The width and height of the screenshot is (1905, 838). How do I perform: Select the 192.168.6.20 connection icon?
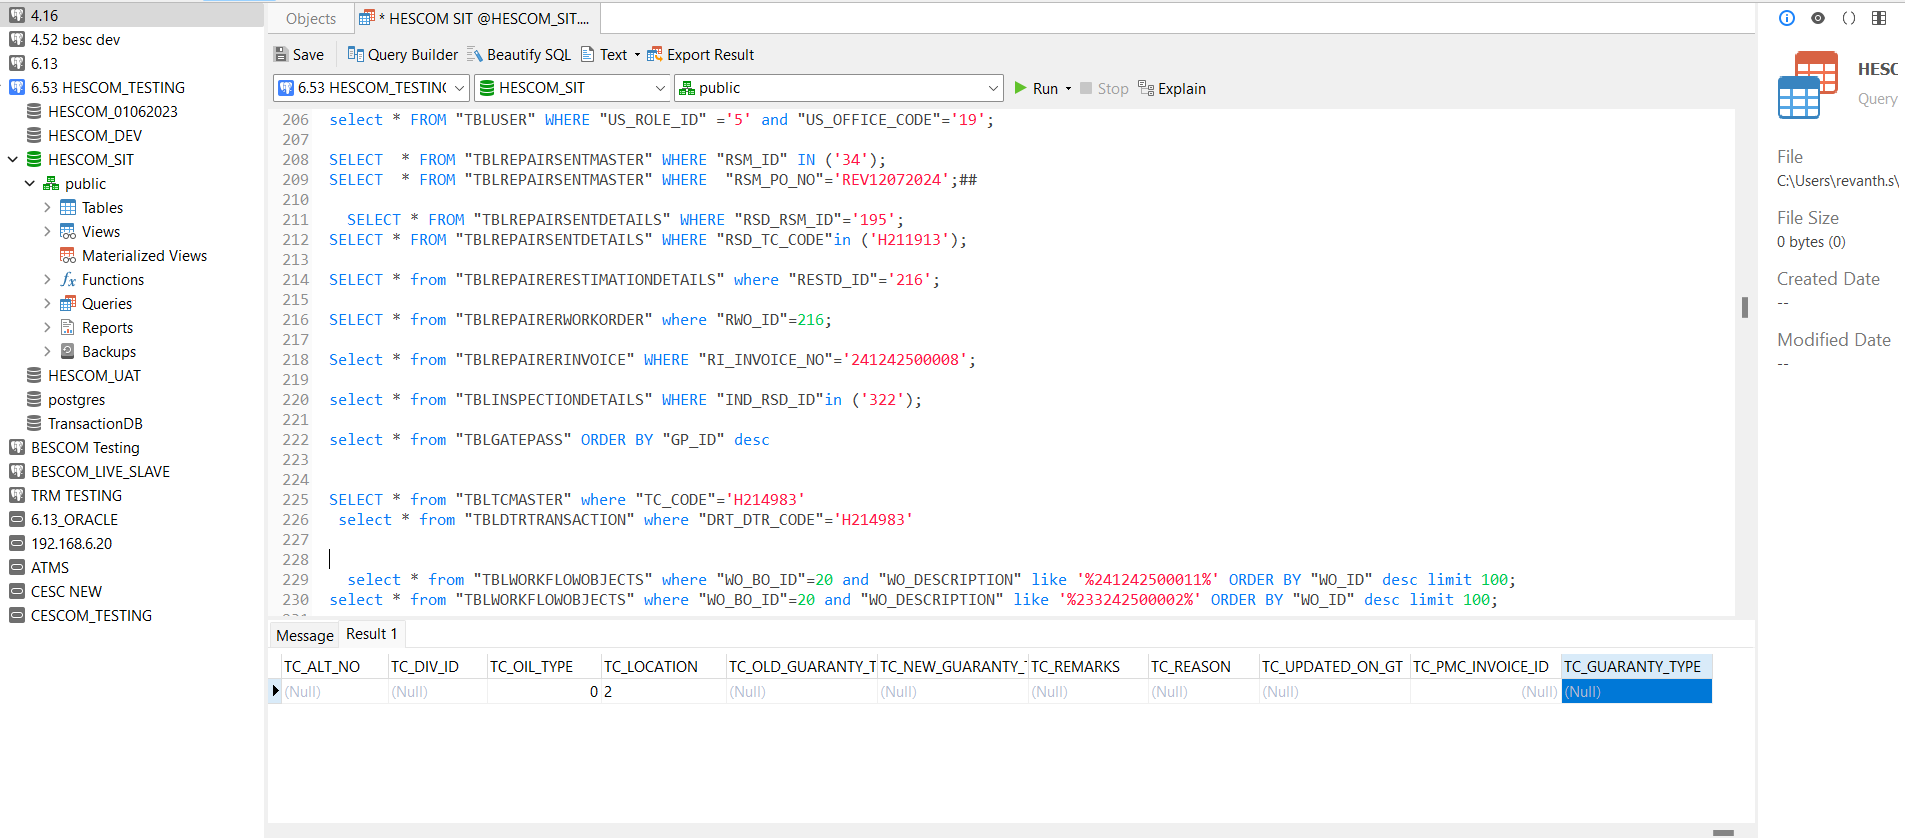pyautogui.click(x=17, y=543)
